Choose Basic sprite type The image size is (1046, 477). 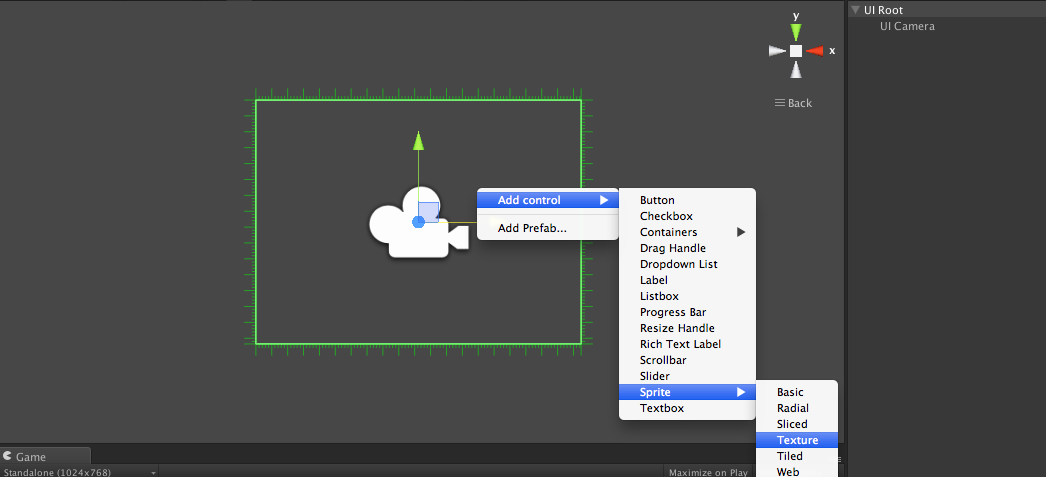click(x=797, y=392)
